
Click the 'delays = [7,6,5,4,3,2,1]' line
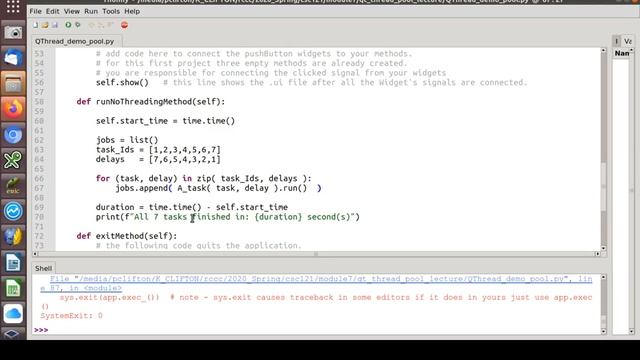coord(158,159)
